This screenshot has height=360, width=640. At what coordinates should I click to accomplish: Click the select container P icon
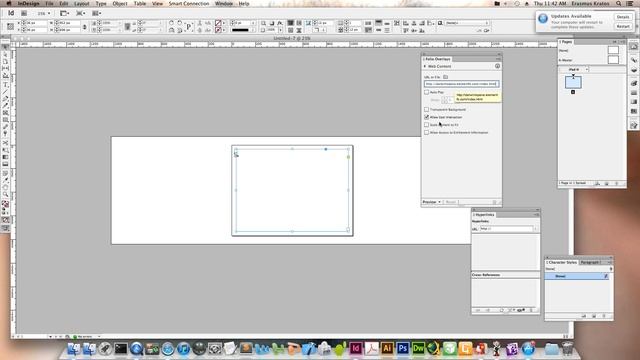189,27
